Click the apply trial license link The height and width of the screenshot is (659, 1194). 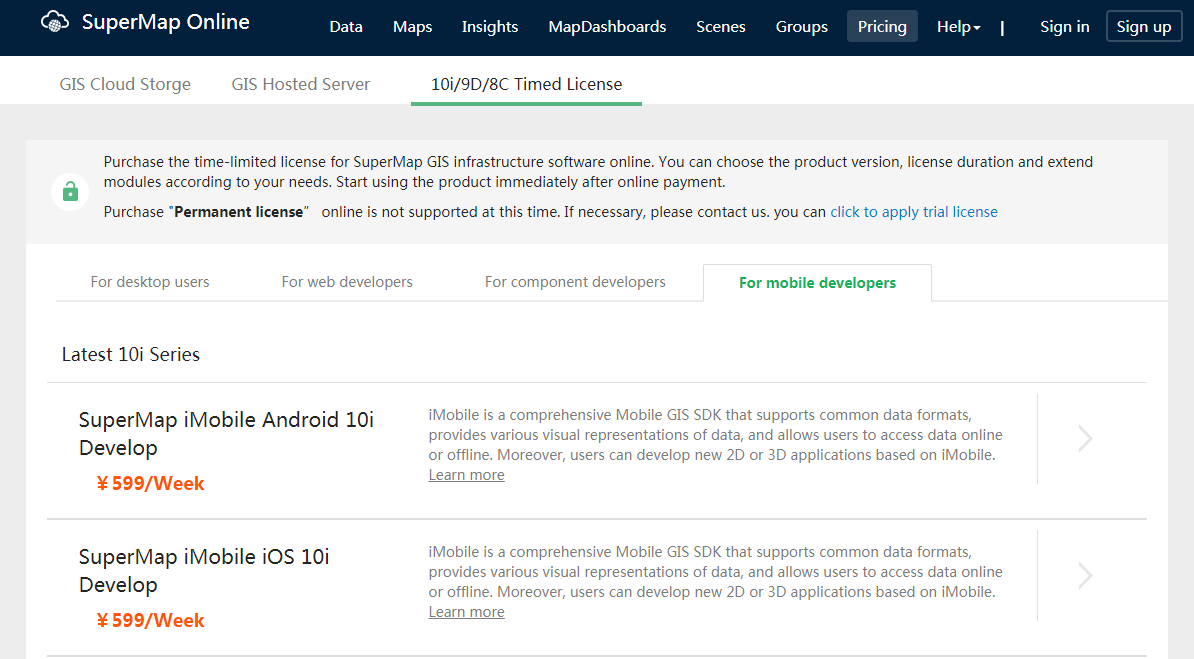(x=914, y=212)
